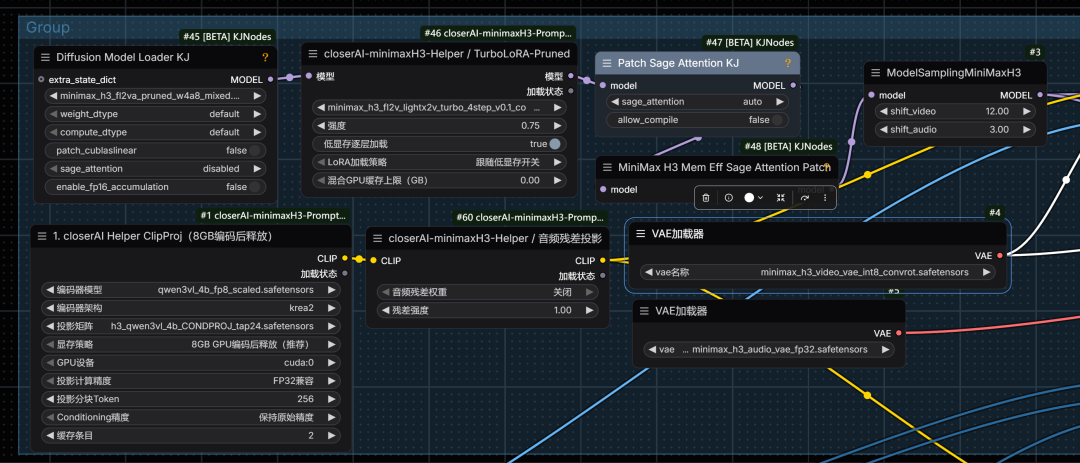Open the Conditioning精度 dropdown
Screen dimensions: 1080x463
tap(190, 418)
